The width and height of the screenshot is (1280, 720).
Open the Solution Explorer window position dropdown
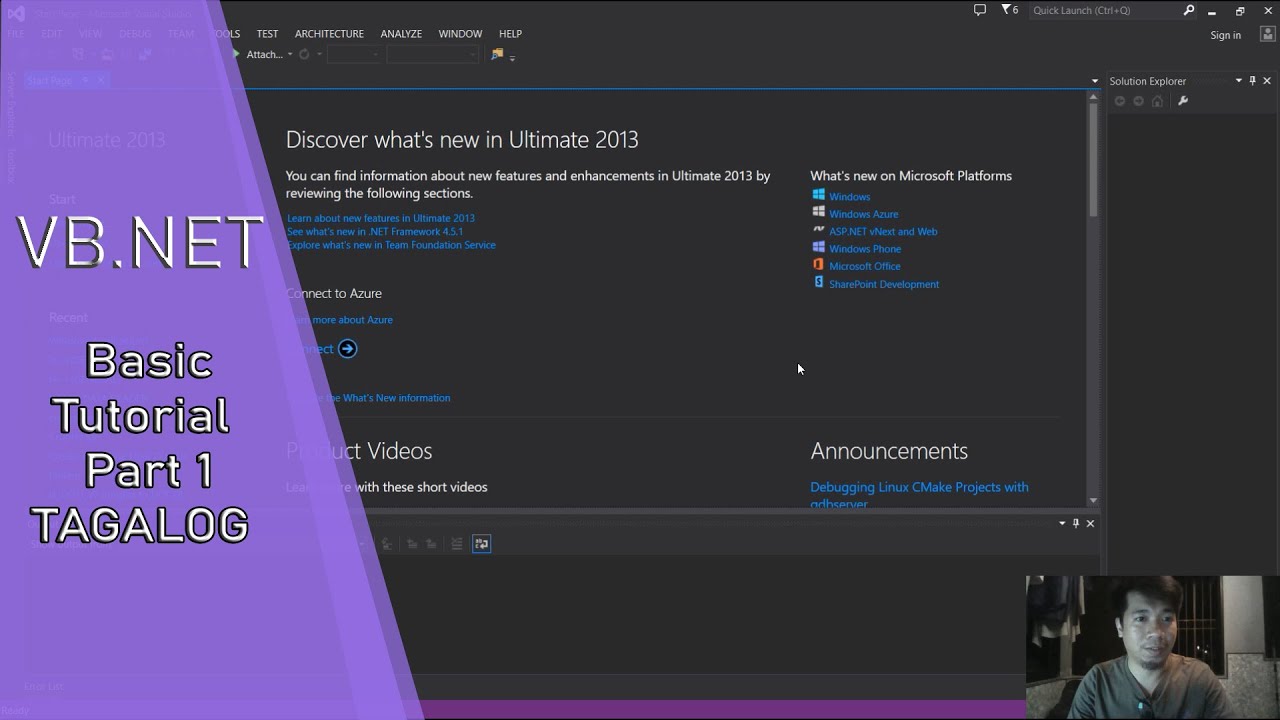[1238, 81]
